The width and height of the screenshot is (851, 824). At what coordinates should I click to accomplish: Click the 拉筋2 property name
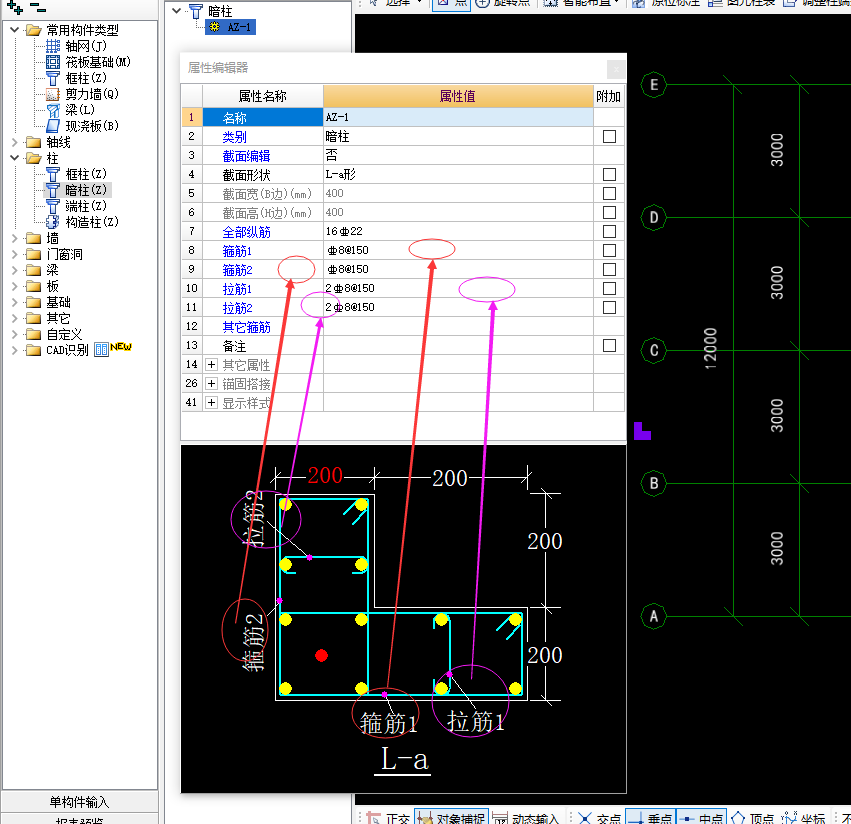pyautogui.click(x=238, y=308)
